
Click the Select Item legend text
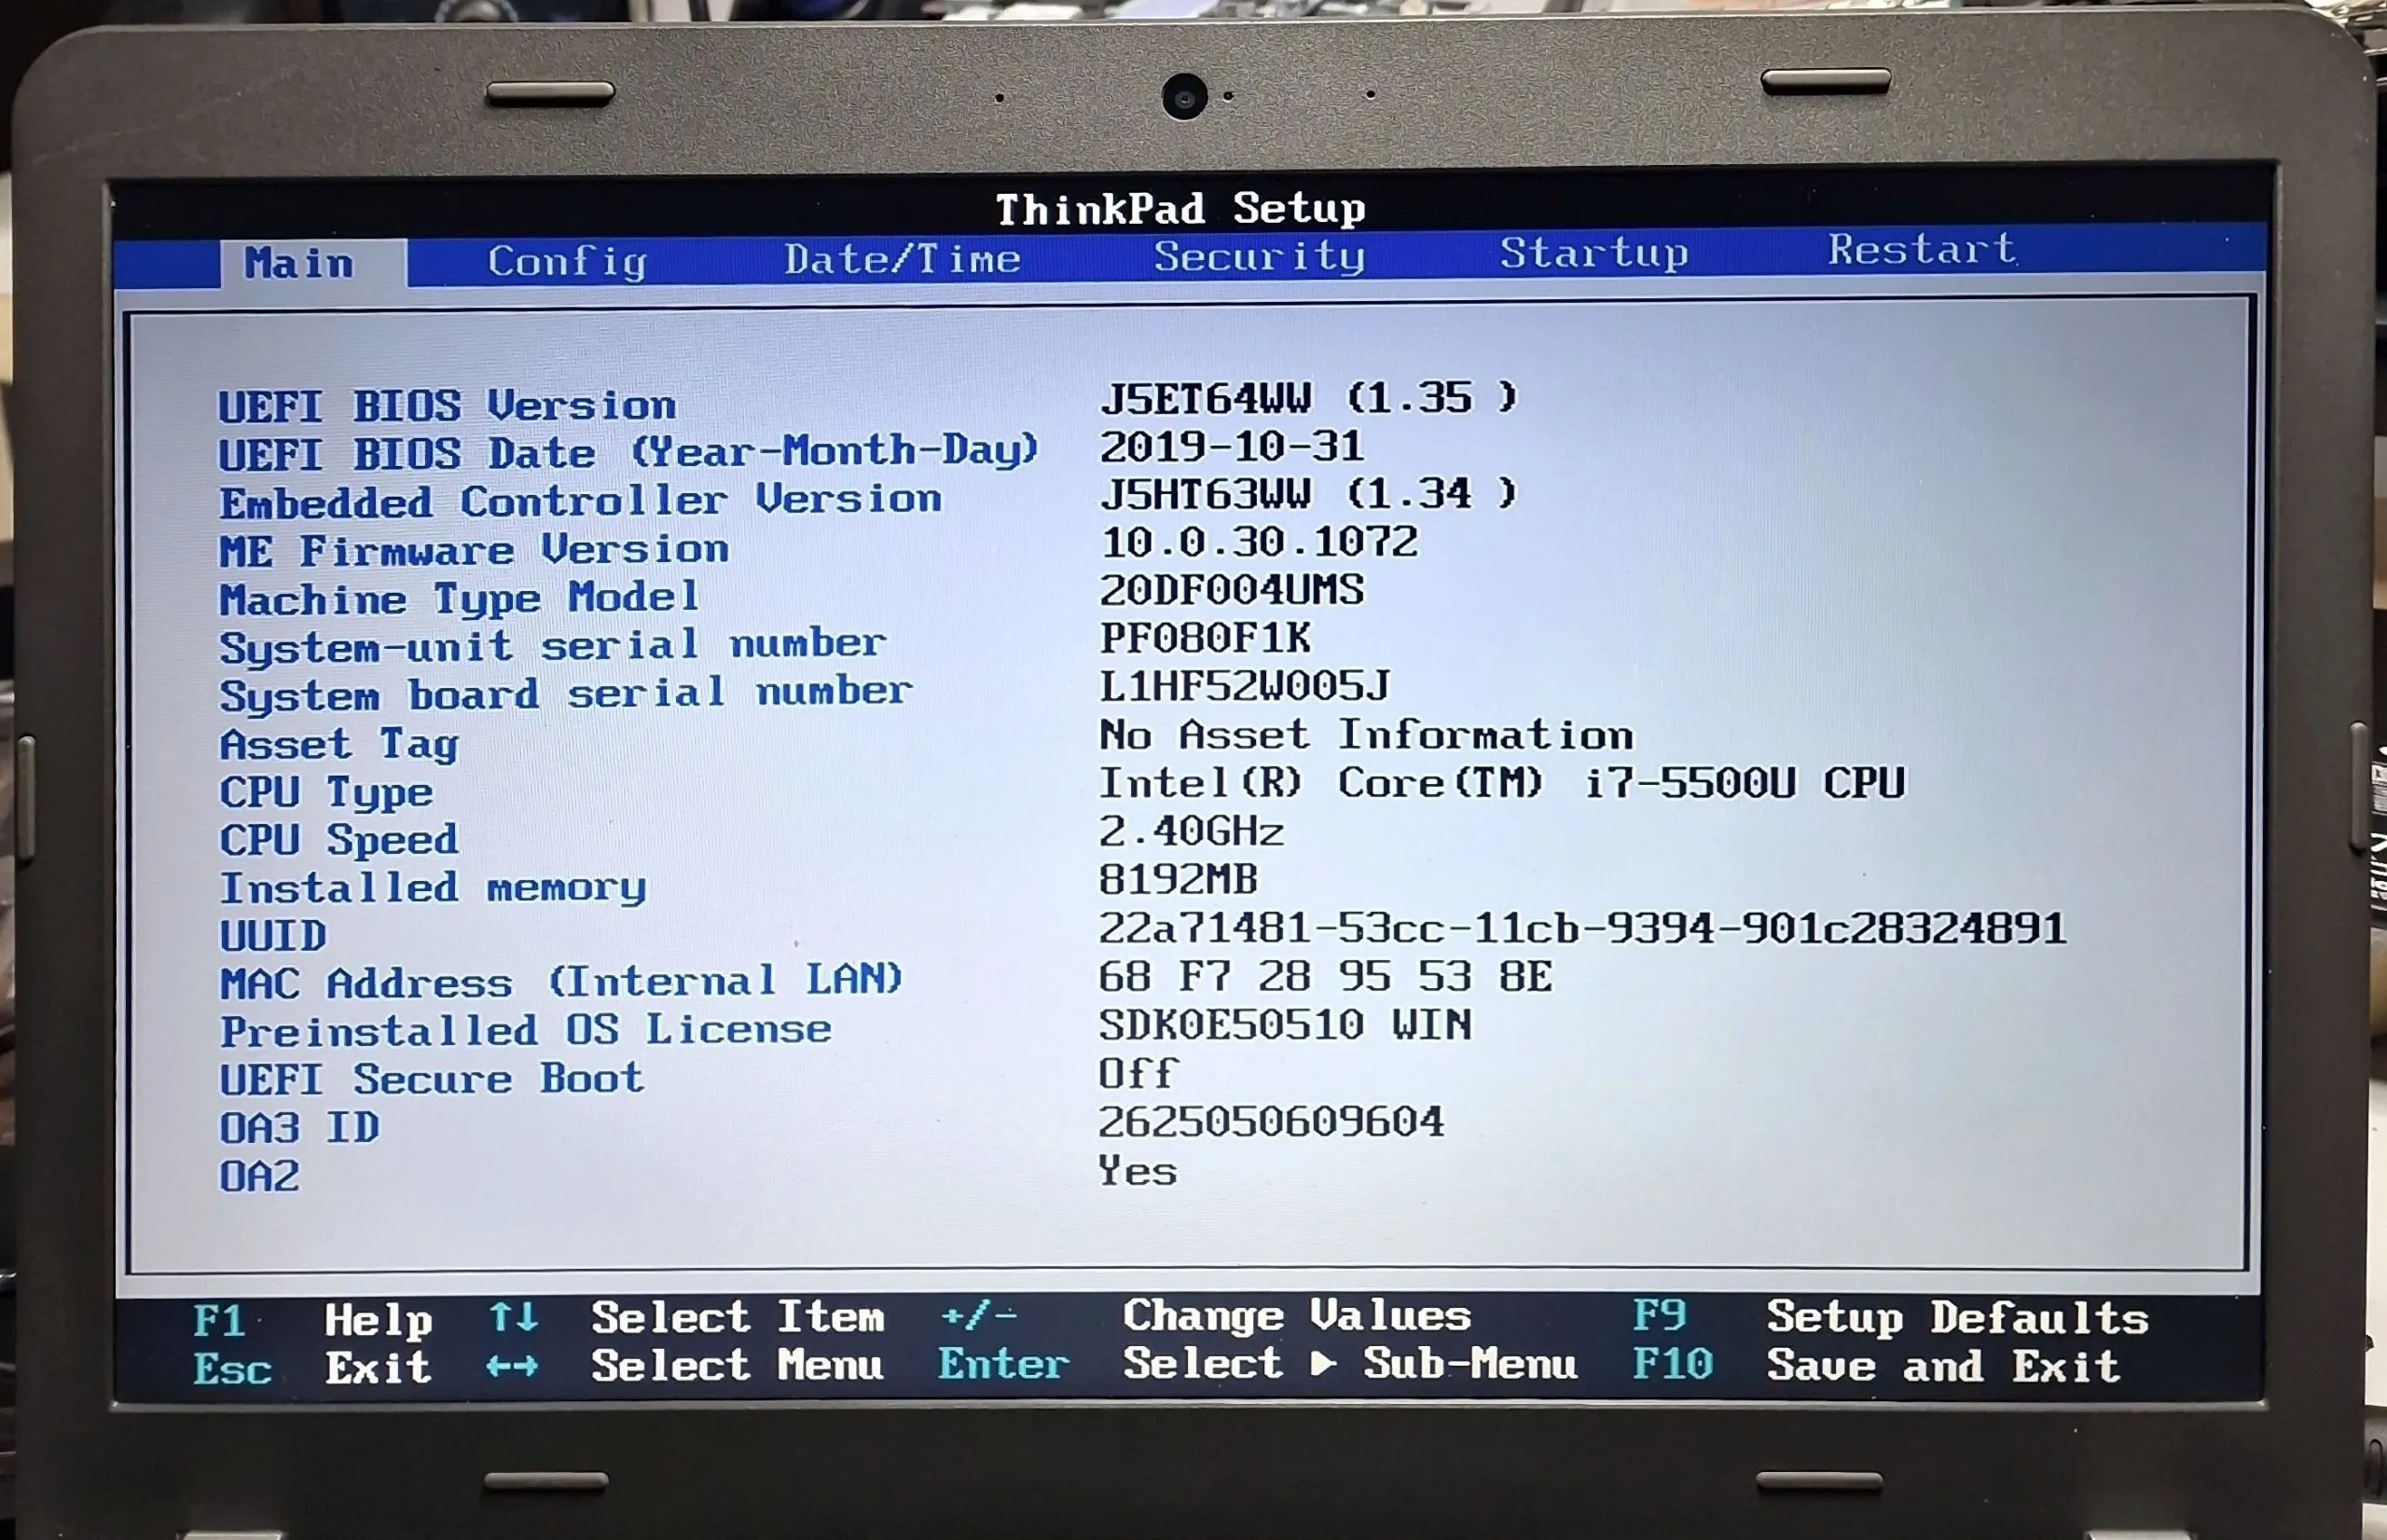point(739,1317)
